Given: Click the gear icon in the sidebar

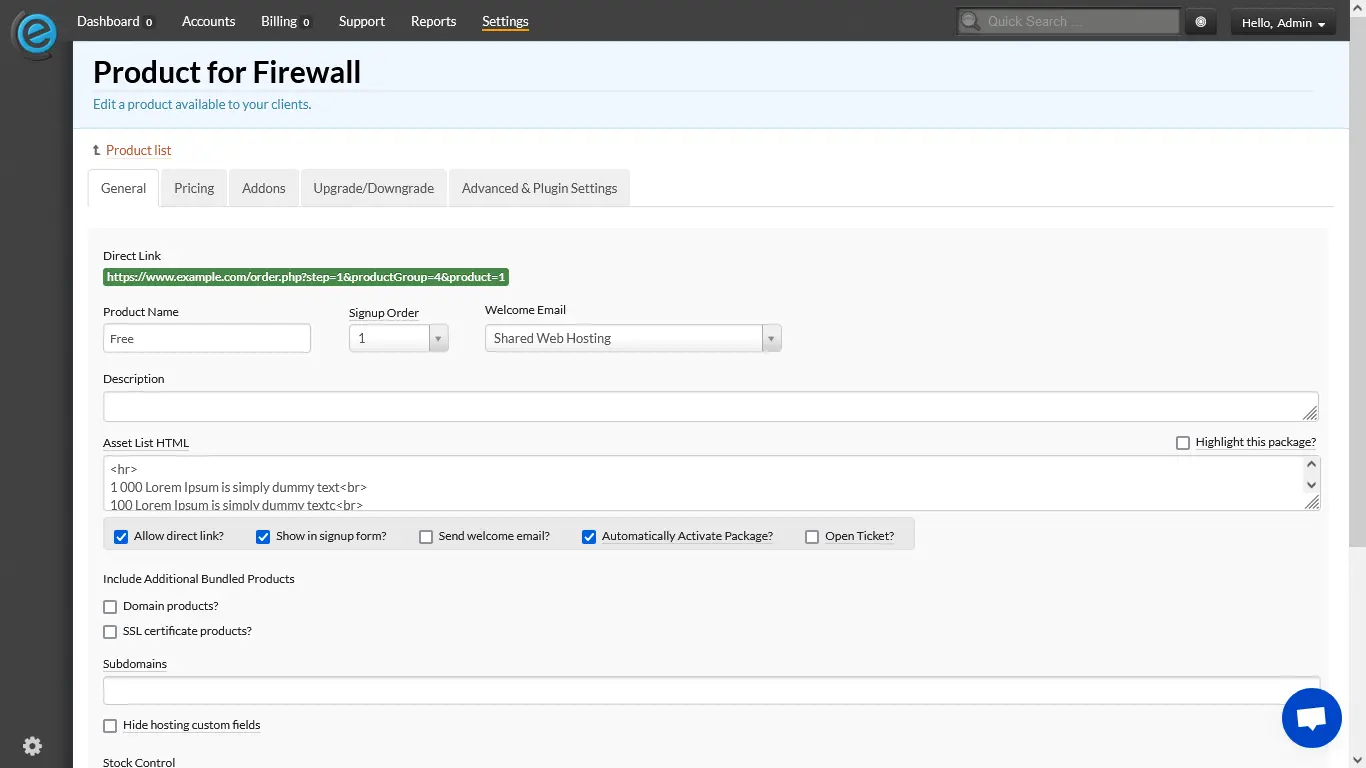Looking at the screenshot, I should tap(32, 745).
